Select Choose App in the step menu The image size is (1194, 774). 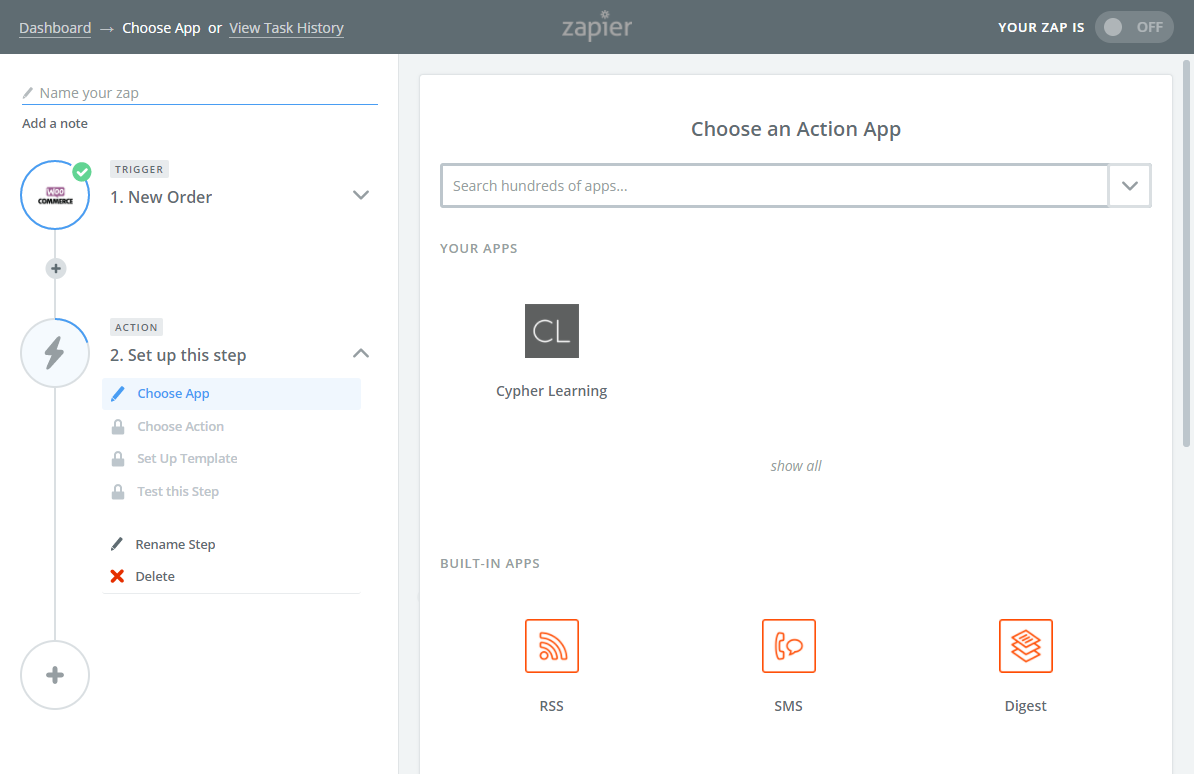[231, 394]
